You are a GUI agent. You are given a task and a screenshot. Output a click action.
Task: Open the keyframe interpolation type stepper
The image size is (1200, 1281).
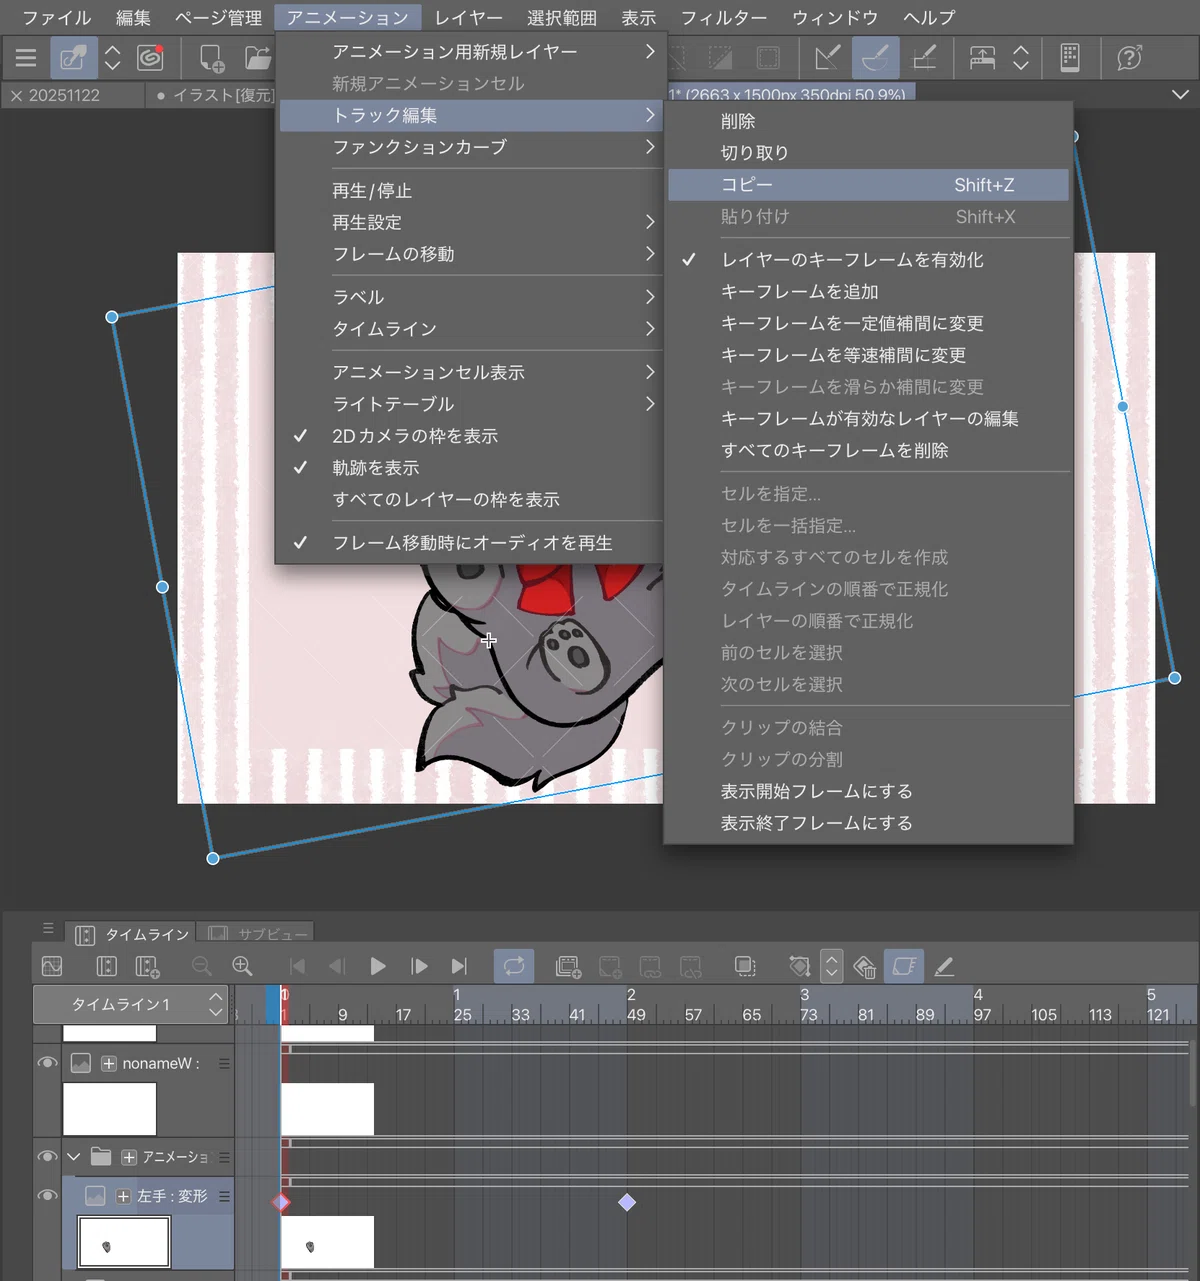831,966
